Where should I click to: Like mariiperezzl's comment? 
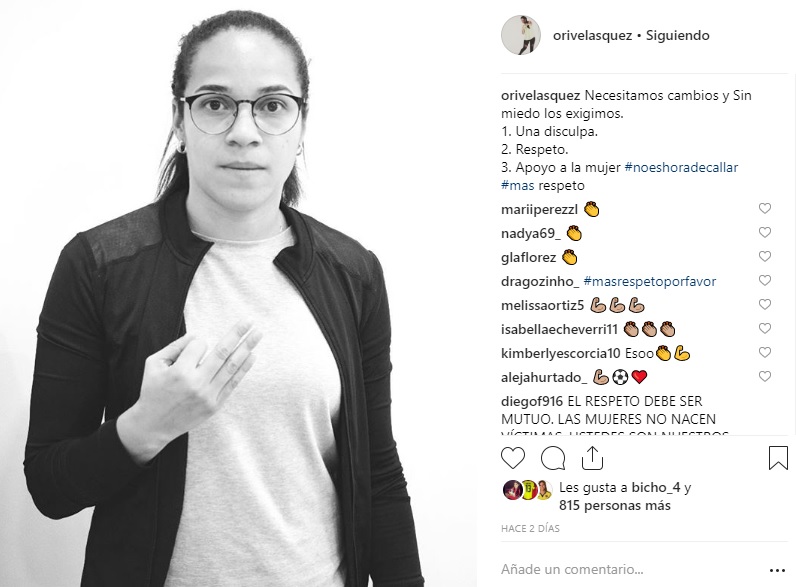point(765,208)
